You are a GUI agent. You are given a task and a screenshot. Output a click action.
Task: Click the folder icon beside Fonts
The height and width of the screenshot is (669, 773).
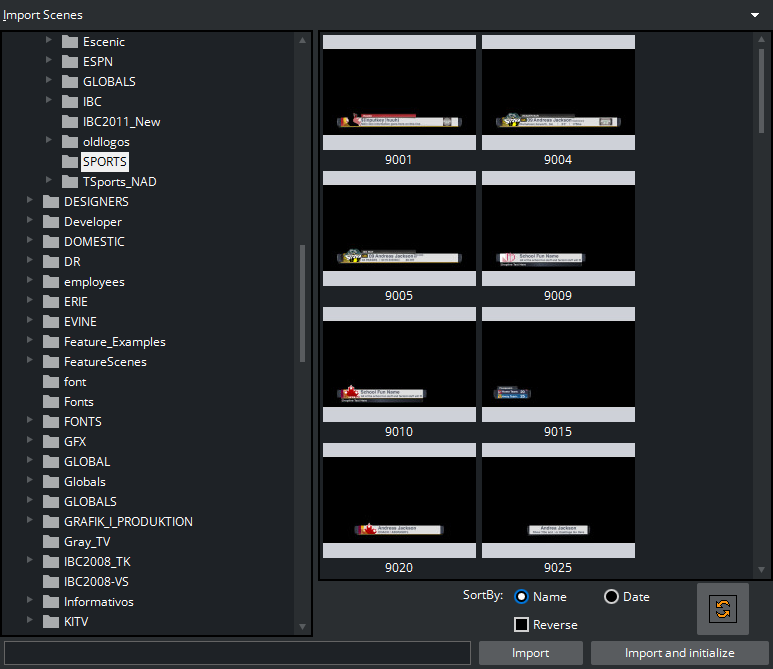51,402
